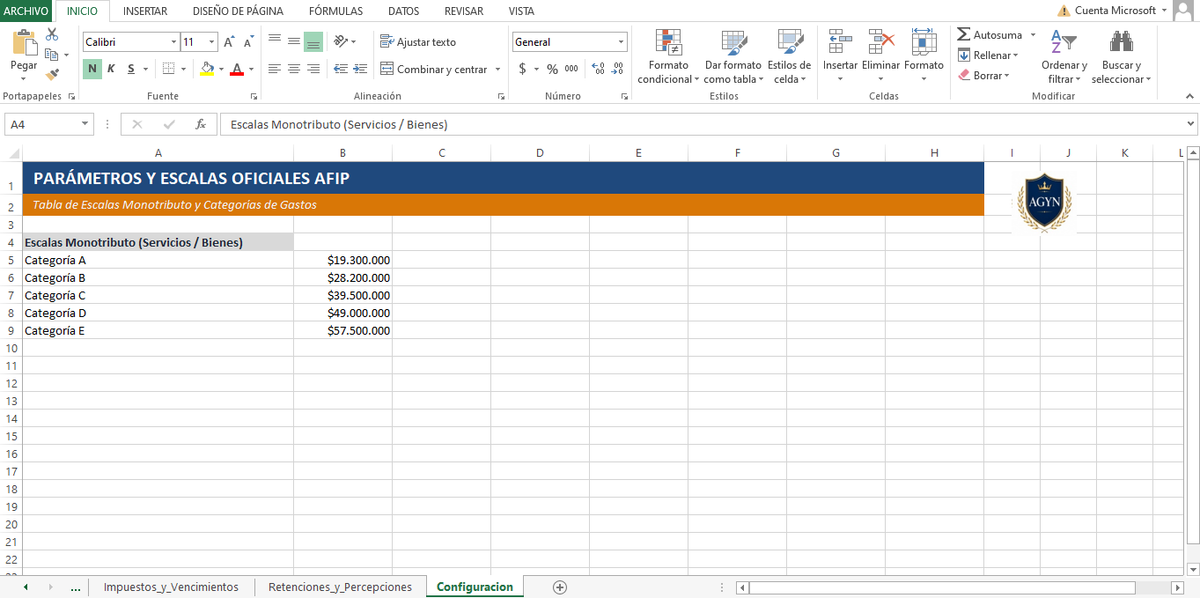Expand the Combinar y centrar dropdown arrow

click(x=497, y=69)
